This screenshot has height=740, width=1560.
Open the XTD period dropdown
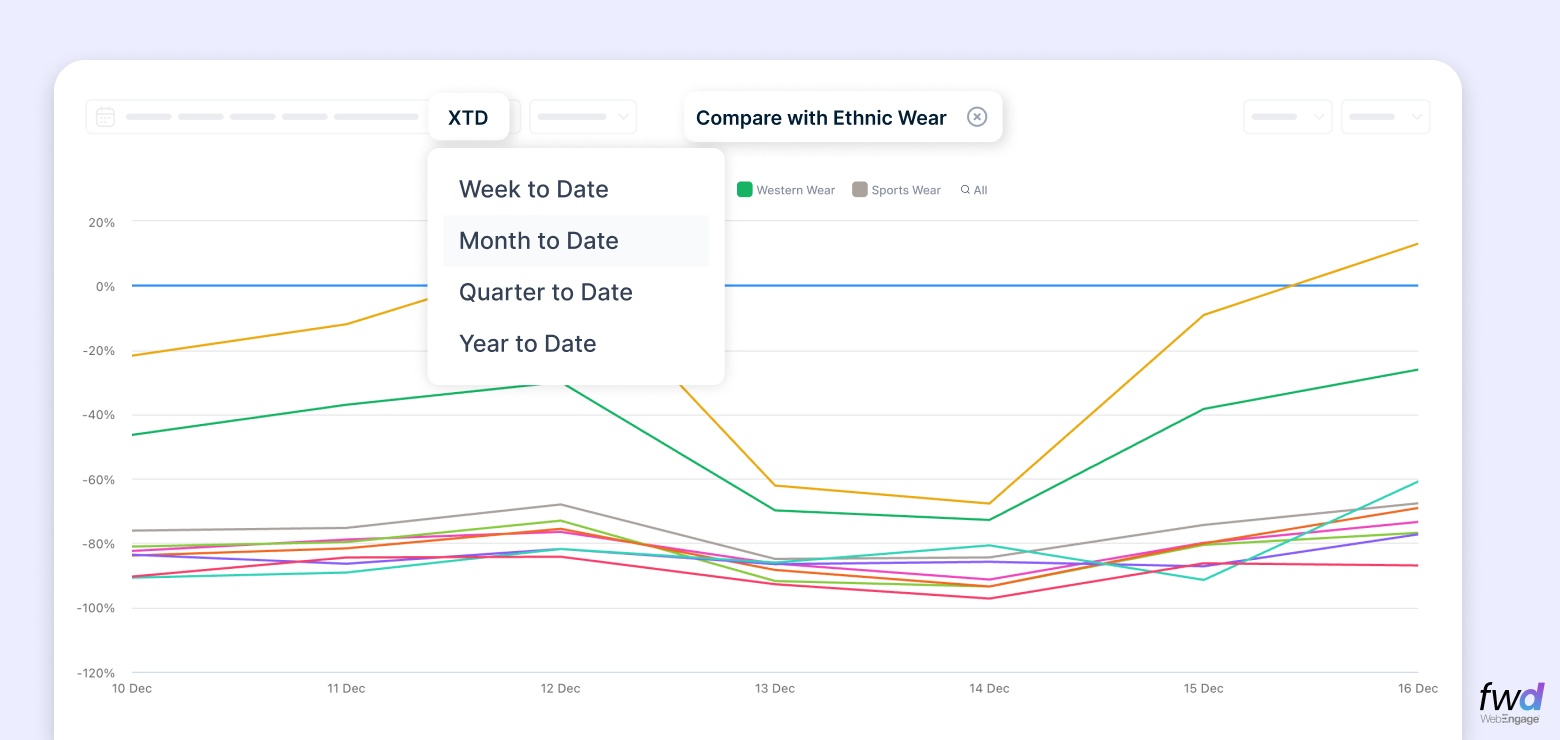[468, 117]
